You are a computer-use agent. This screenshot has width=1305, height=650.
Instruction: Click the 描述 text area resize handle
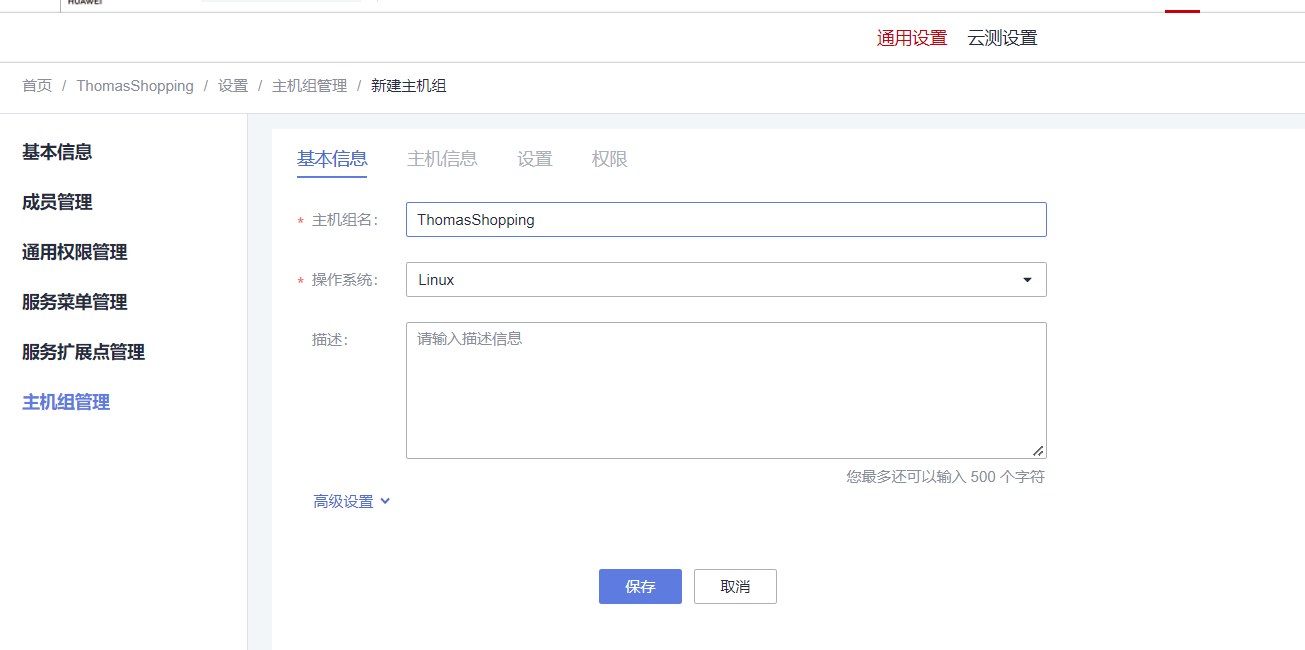(1038, 451)
